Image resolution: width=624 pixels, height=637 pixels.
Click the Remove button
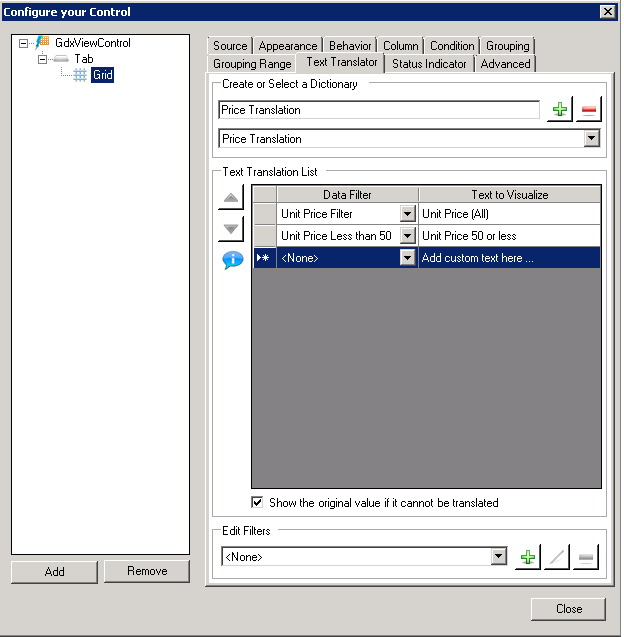point(147,571)
